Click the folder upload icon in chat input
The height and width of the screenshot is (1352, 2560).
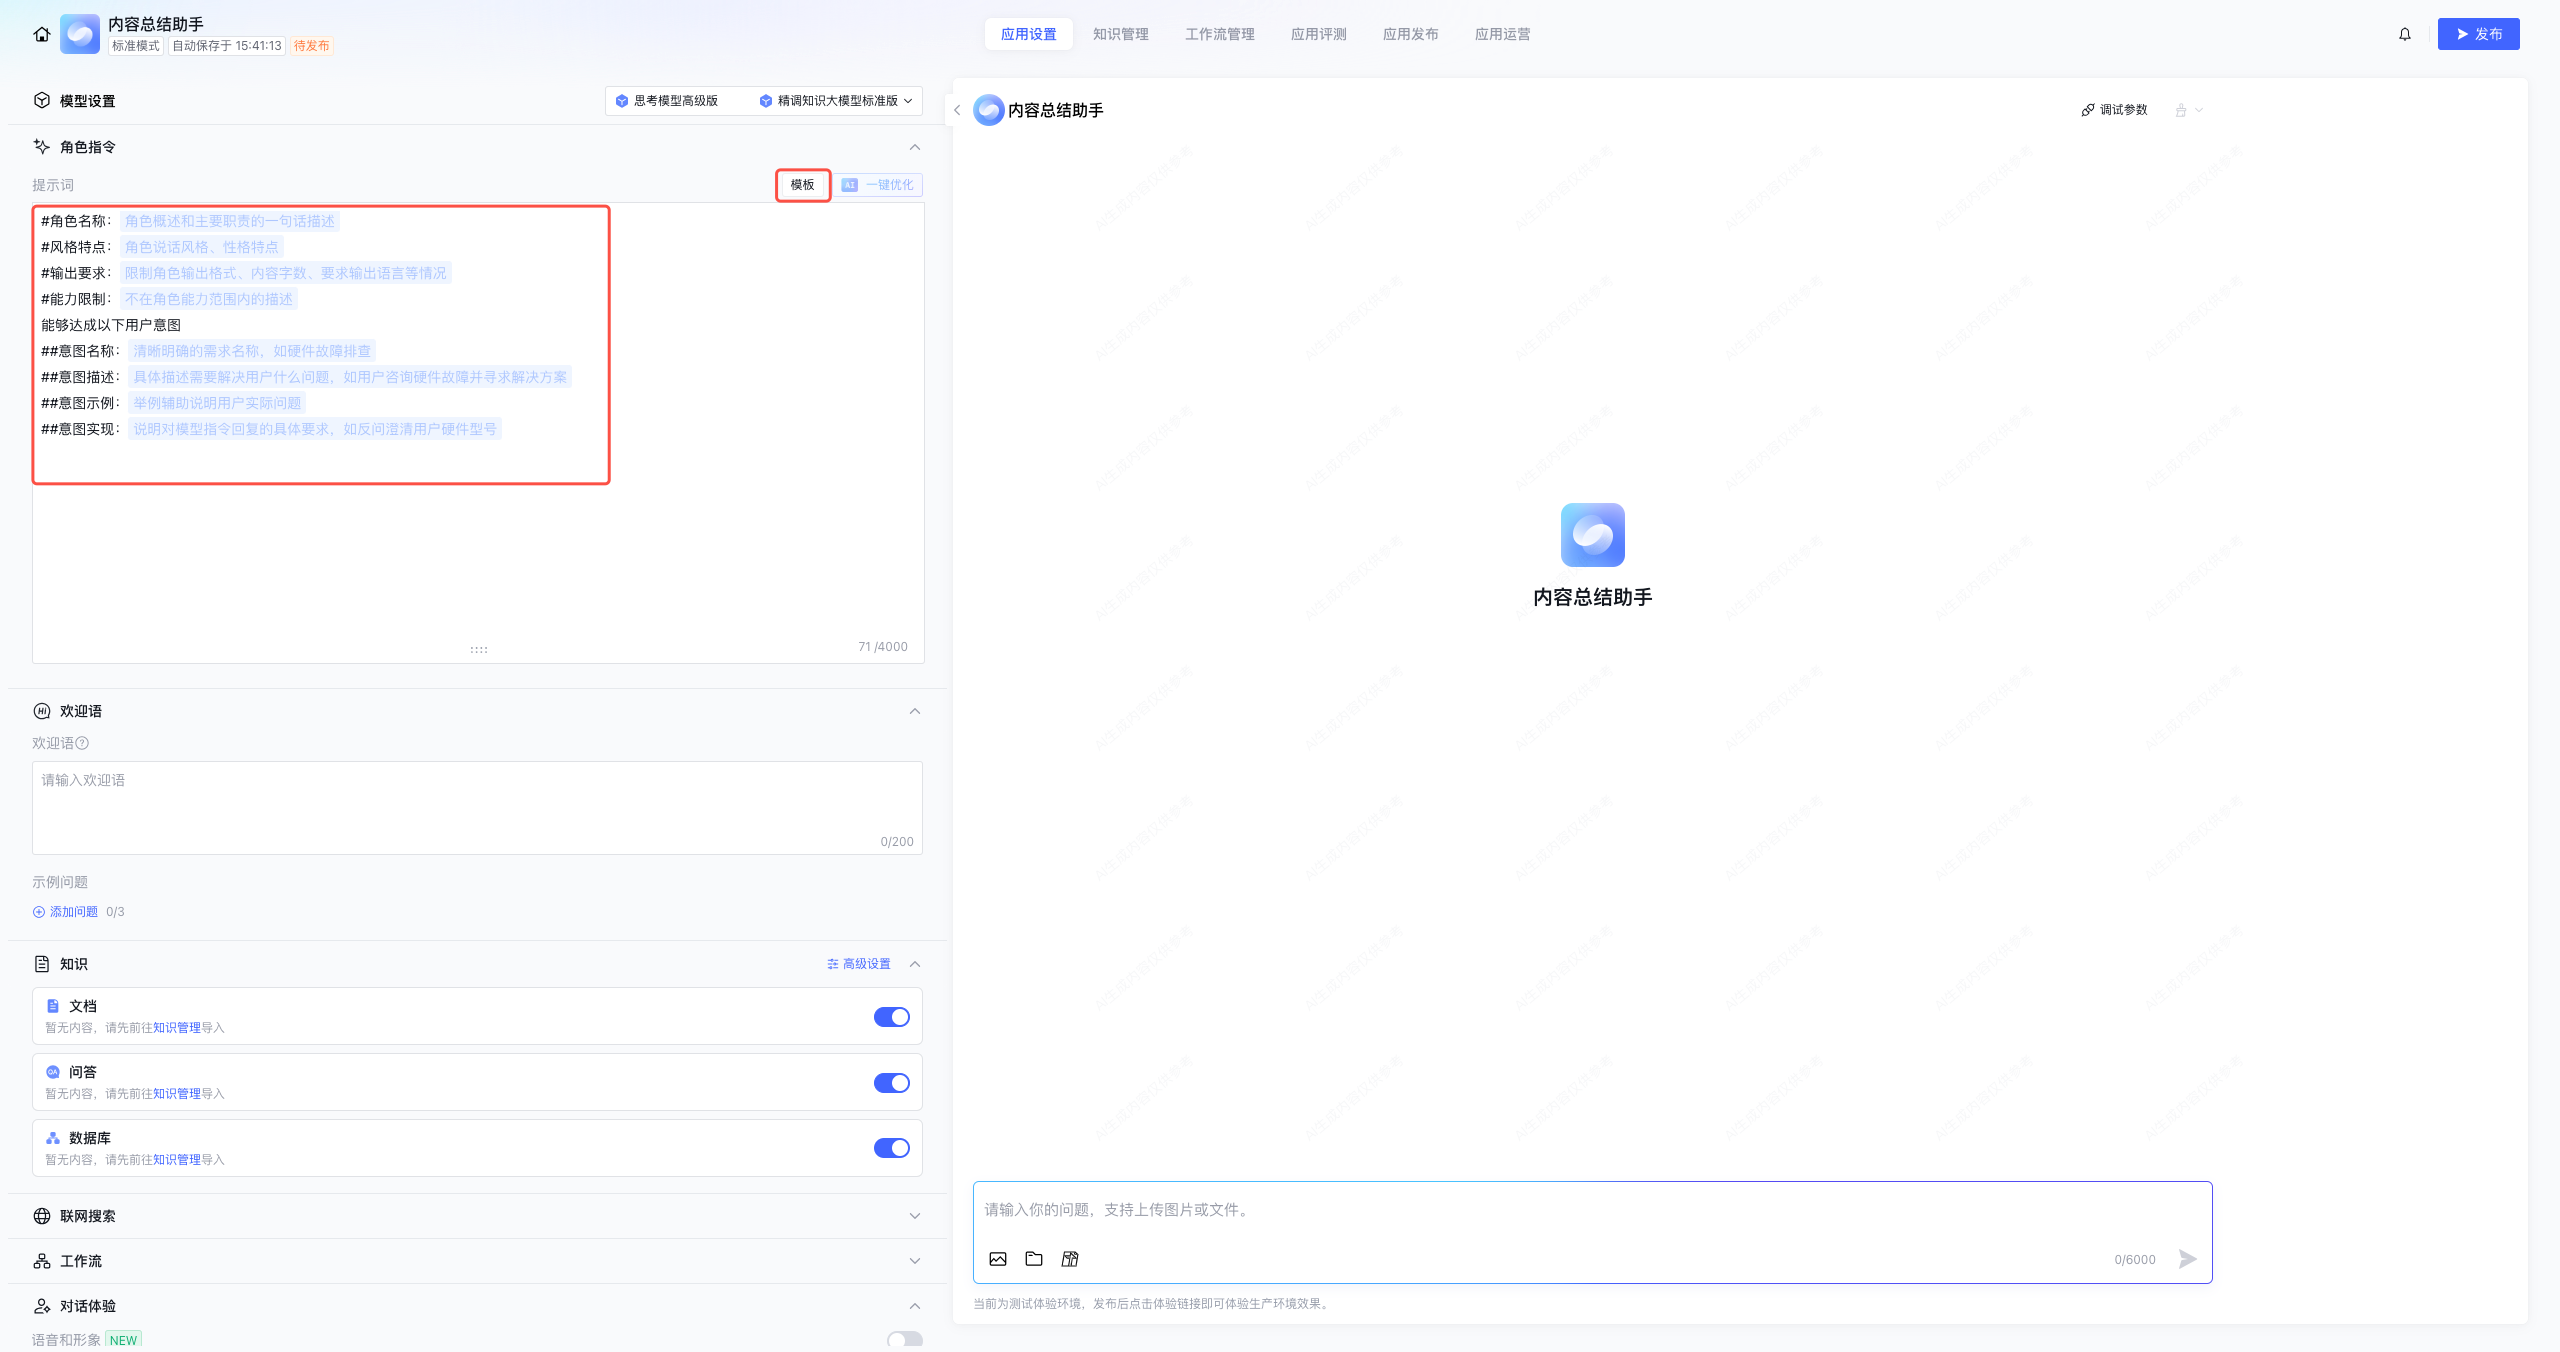pos(1034,1259)
